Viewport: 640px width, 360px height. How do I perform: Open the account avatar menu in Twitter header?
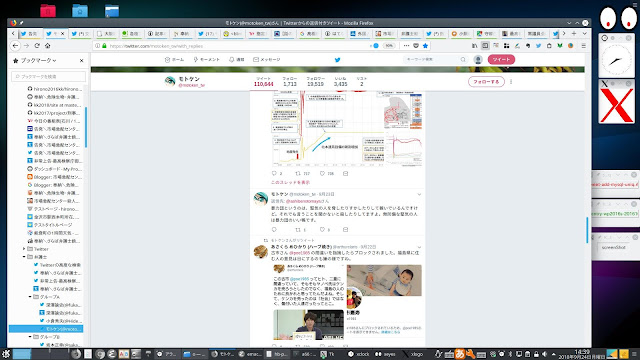(x=478, y=60)
